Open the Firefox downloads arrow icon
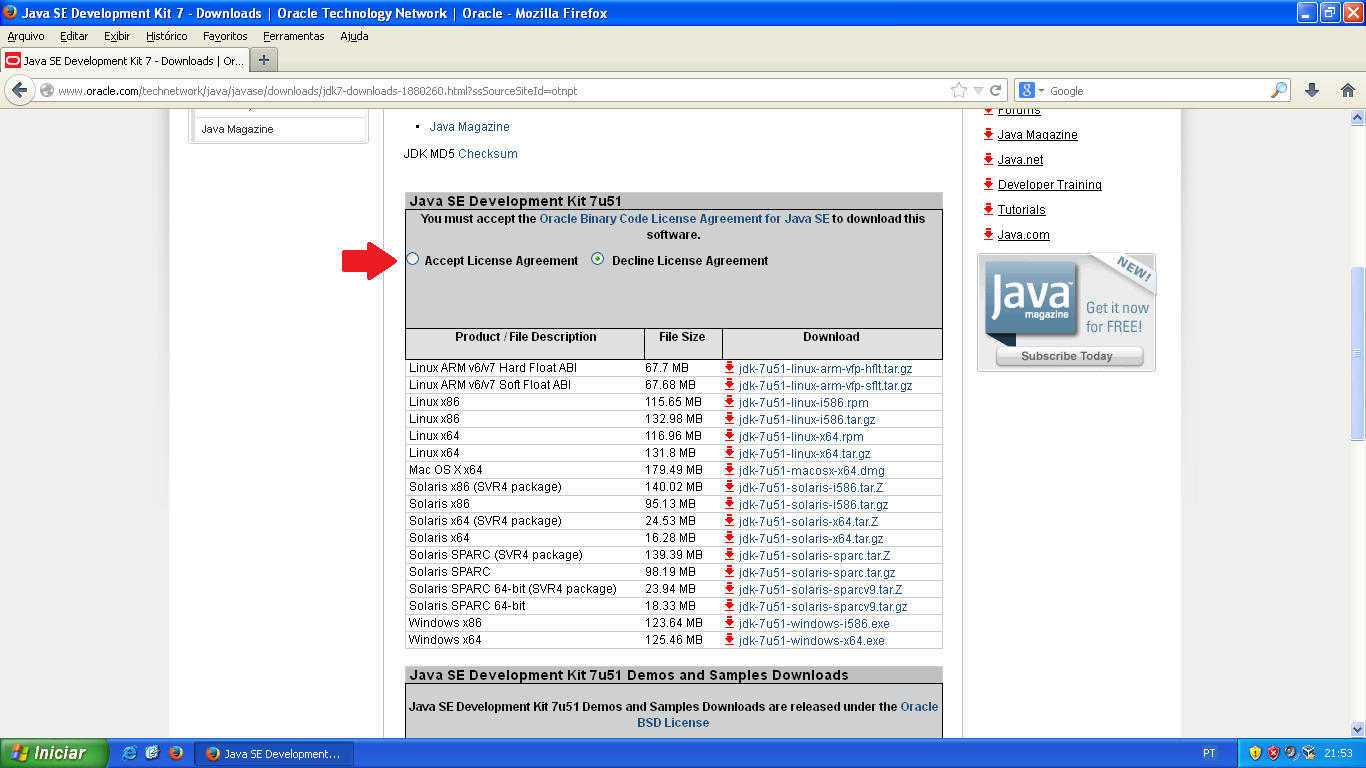This screenshot has width=1366, height=768. click(1313, 90)
